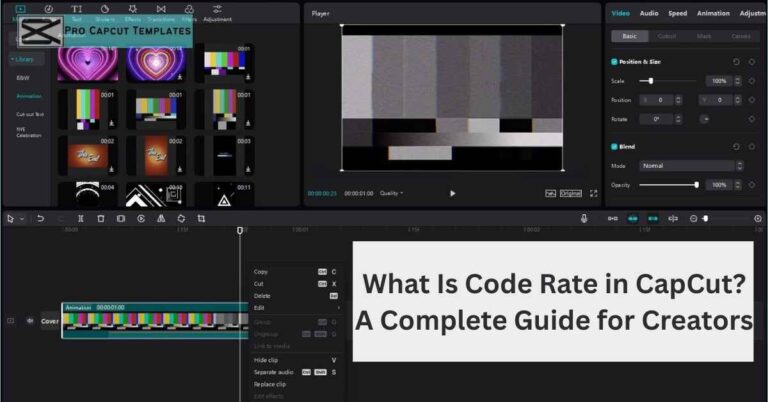The height and width of the screenshot is (402, 768).
Task: Toggle the Position & Size checkbox
Action: pos(614,62)
